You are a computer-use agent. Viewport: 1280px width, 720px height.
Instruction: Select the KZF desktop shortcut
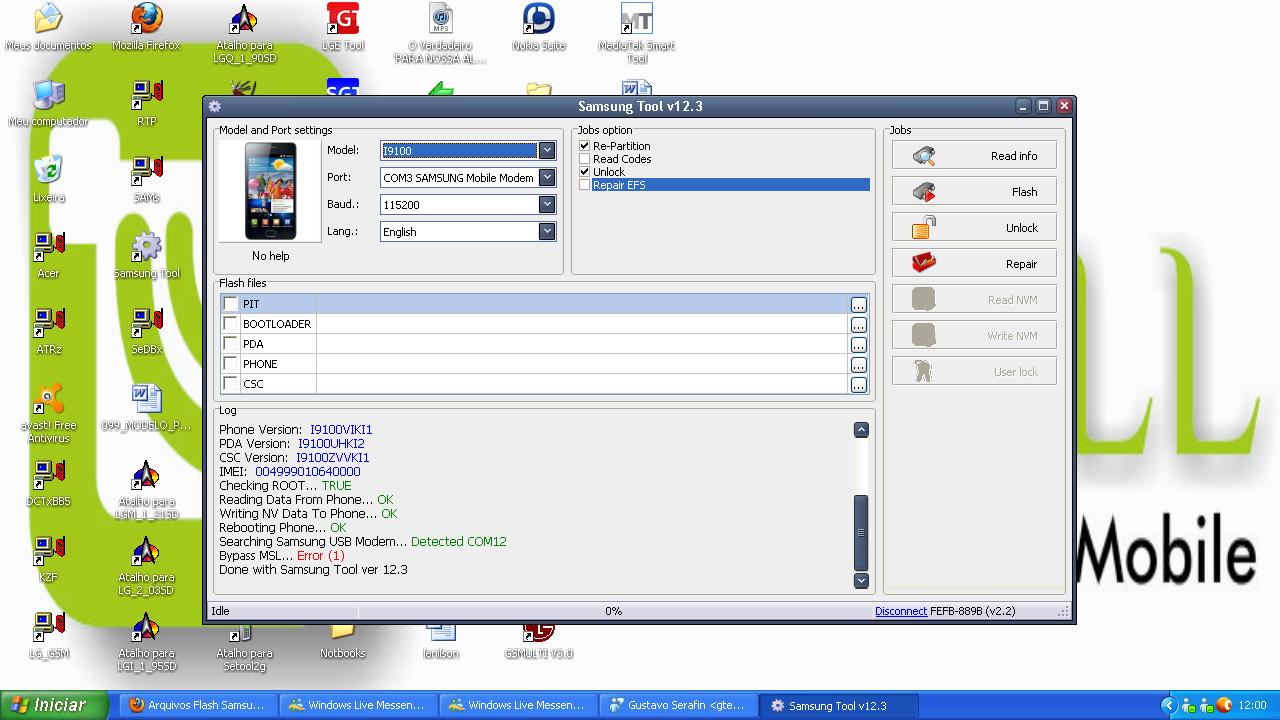click(48, 560)
